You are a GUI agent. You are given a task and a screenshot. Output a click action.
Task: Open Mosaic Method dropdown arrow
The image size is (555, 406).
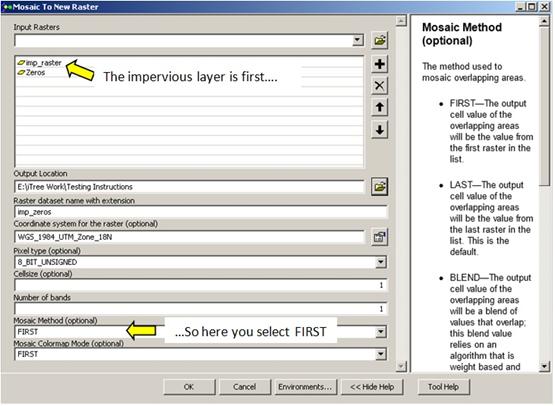coord(381,332)
